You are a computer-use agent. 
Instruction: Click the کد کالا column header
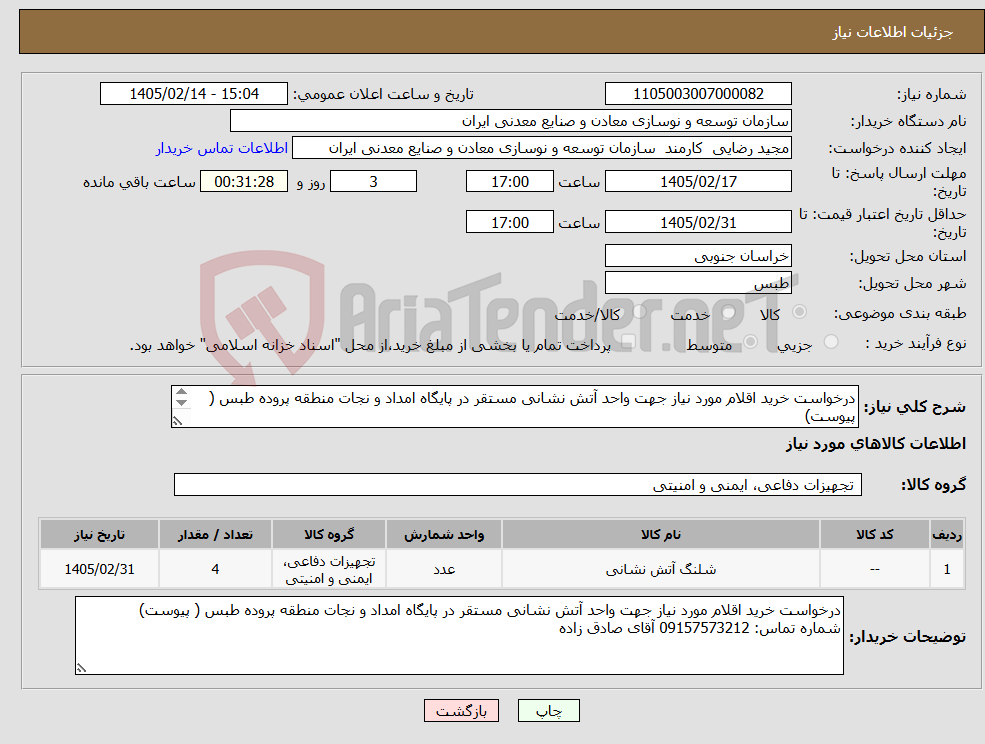click(874, 534)
